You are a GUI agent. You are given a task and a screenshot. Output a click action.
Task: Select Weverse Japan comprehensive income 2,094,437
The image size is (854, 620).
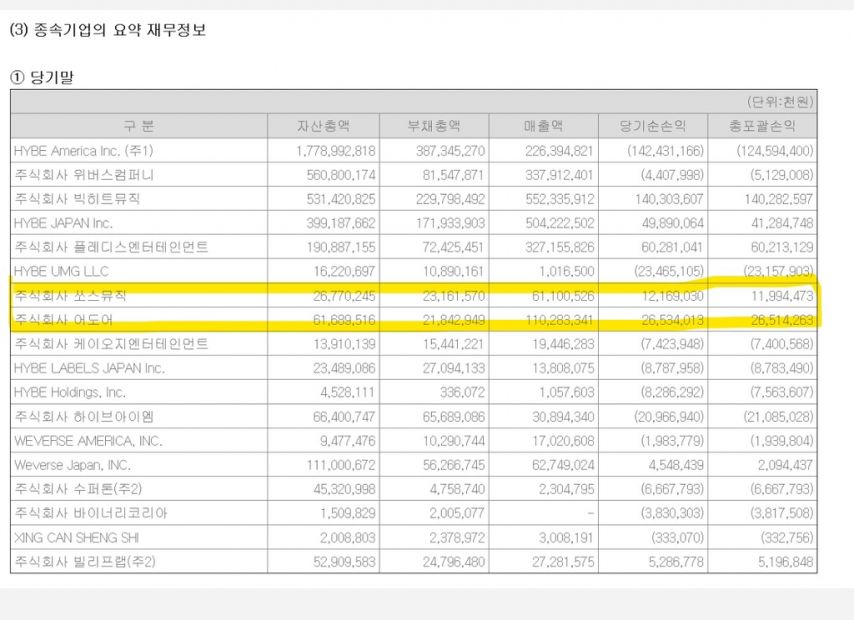785,465
